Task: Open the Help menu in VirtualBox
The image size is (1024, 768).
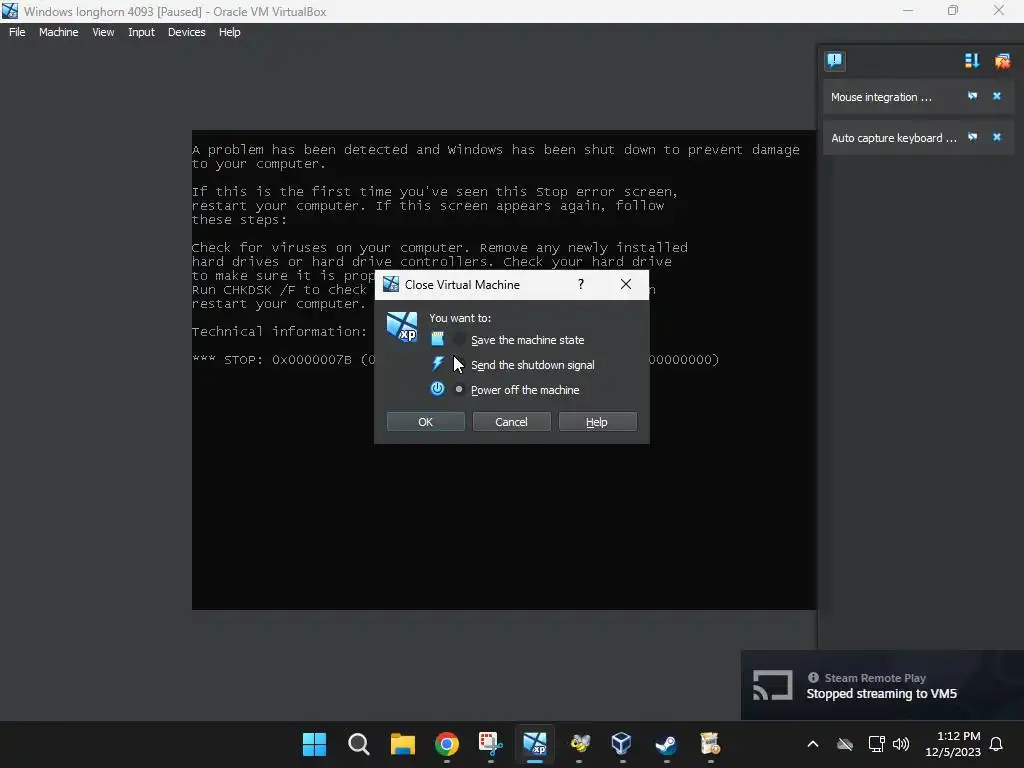Action: tap(229, 32)
